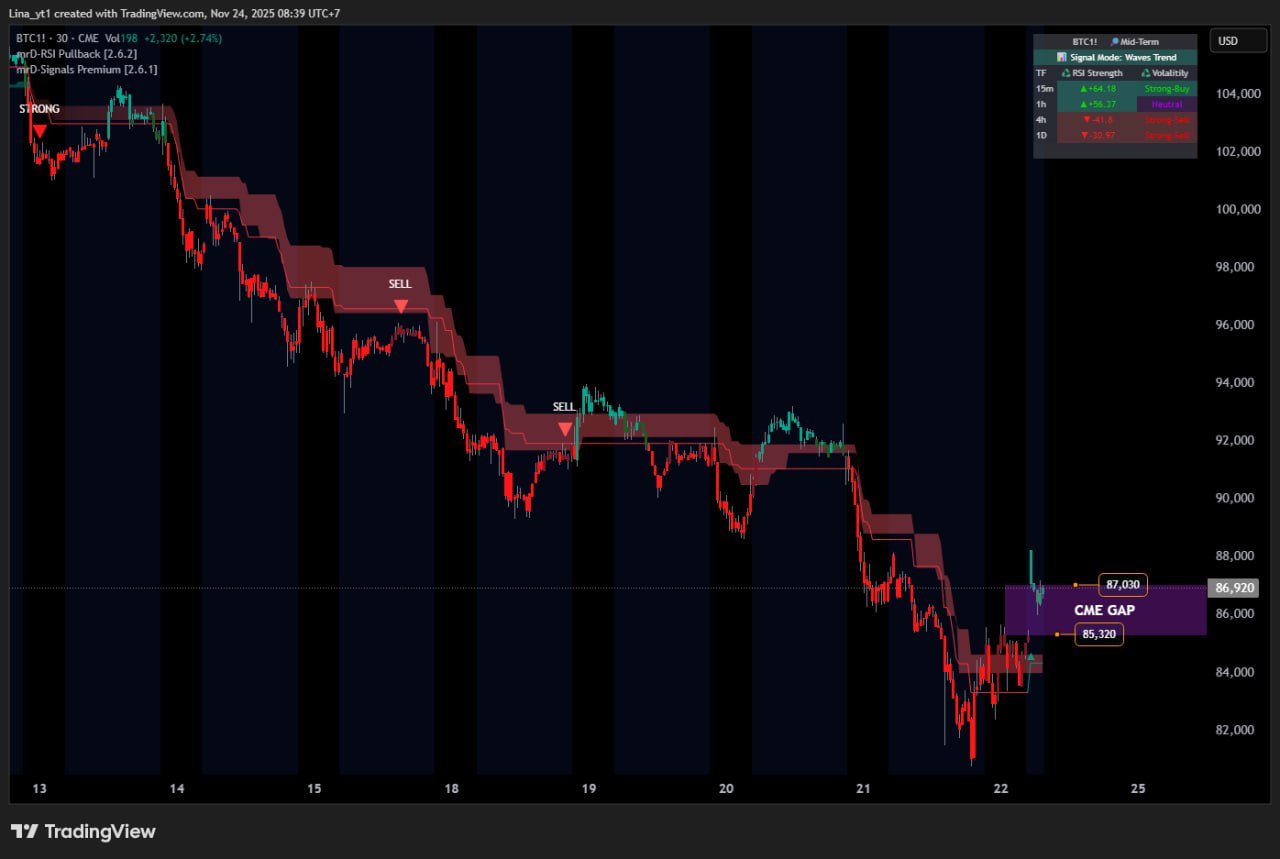Viewport: 1280px width, 859px height.
Task: Click the Mid-Term magnifier icon
Action: click(x=1114, y=42)
